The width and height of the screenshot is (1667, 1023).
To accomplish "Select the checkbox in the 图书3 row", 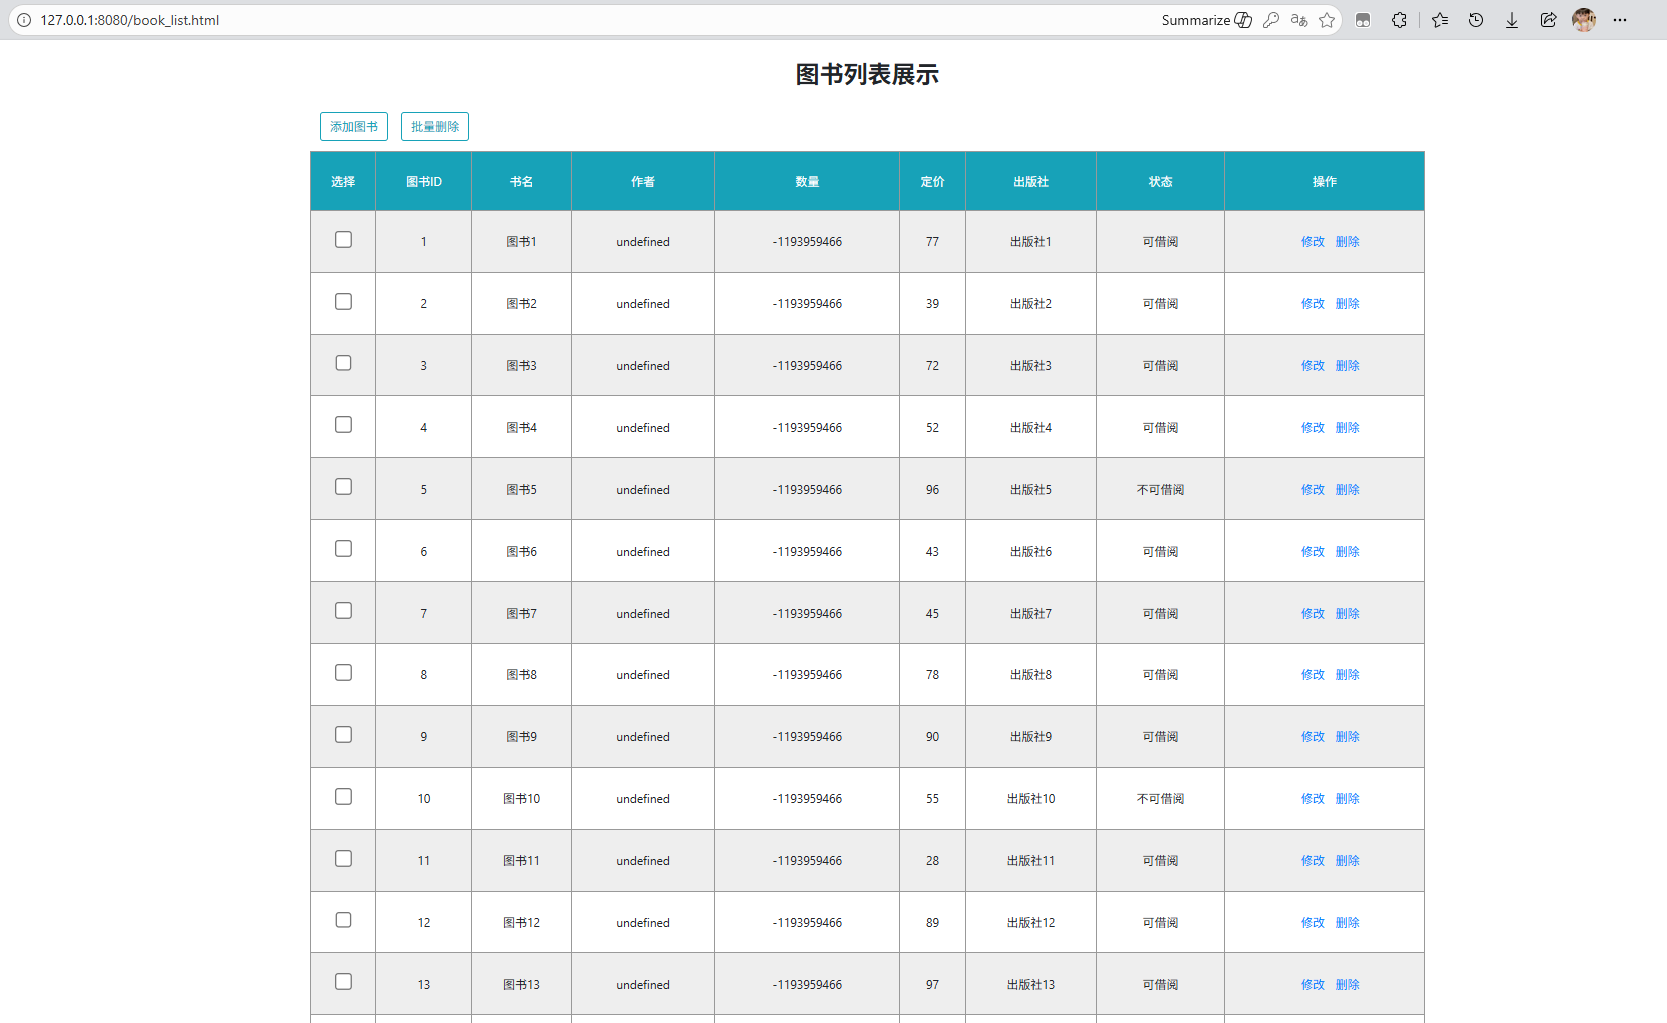I will click(x=343, y=363).
